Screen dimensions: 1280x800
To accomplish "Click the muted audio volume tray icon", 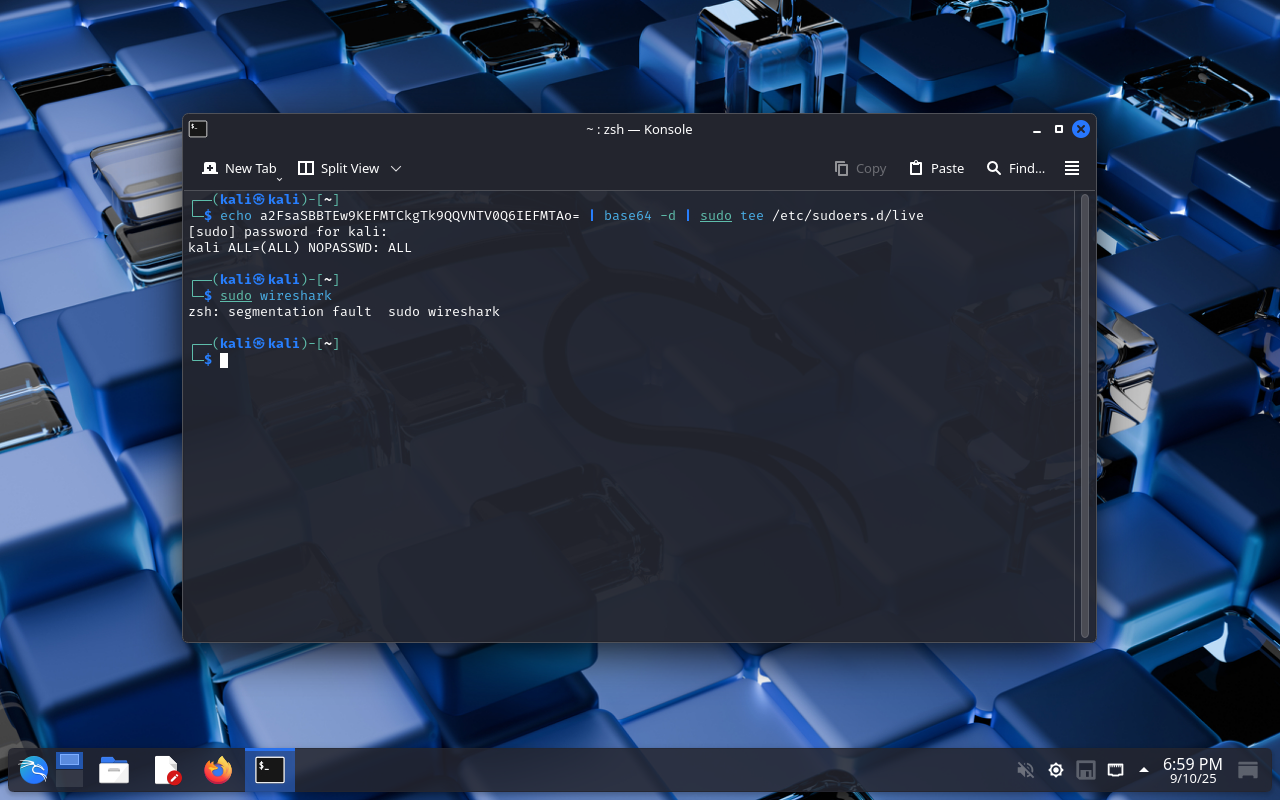I will tap(1025, 770).
